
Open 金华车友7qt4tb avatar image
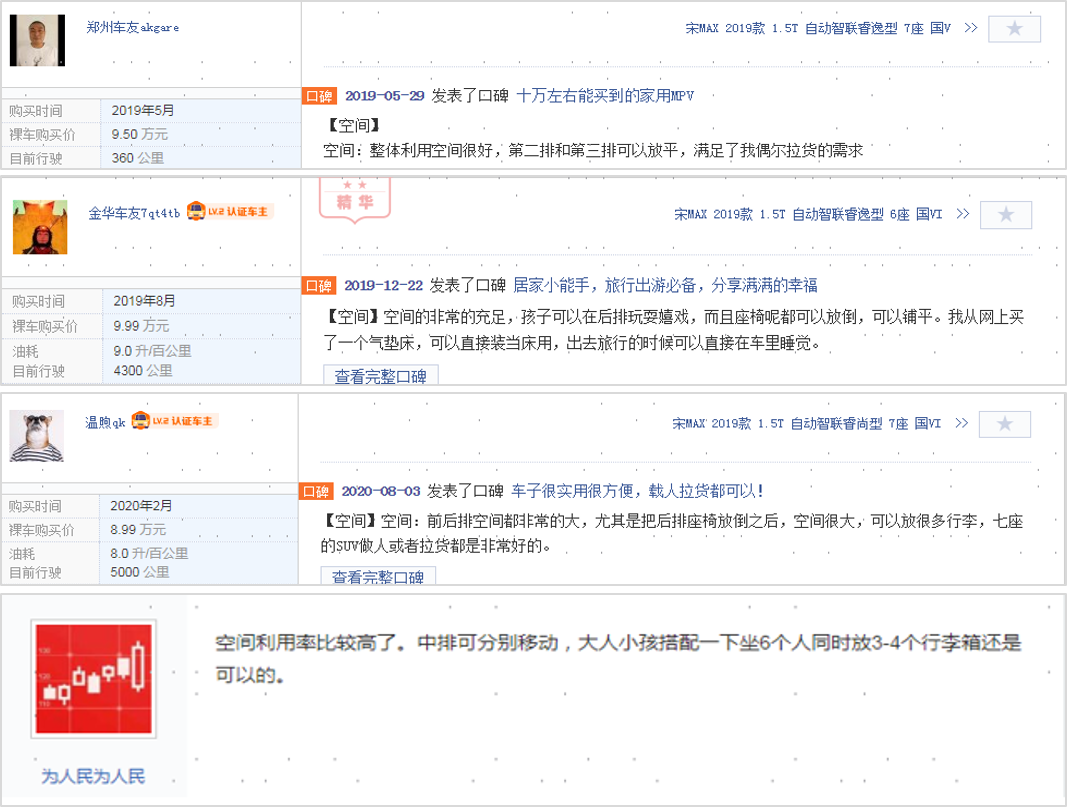click(40, 226)
